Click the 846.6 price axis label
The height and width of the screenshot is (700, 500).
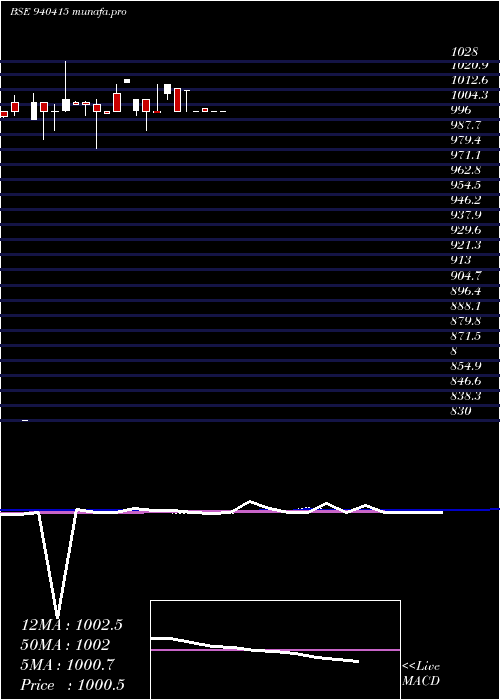[x=466, y=382]
